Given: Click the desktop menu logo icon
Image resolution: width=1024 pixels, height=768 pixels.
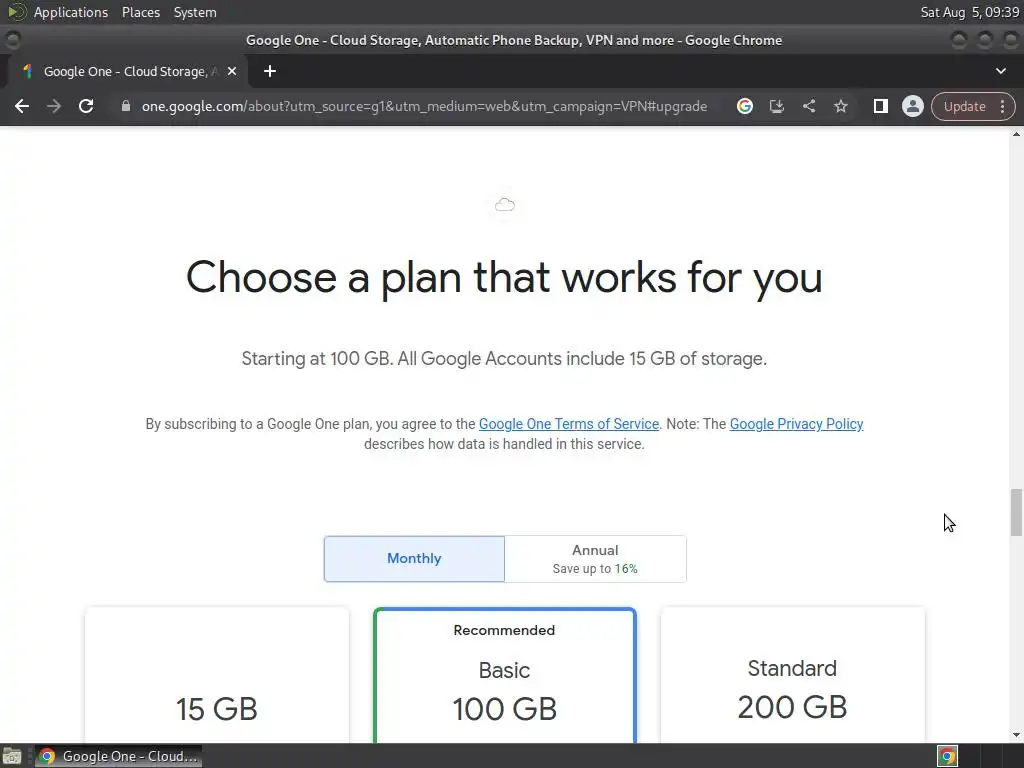Looking at the screenshot, I should [16, 12].
